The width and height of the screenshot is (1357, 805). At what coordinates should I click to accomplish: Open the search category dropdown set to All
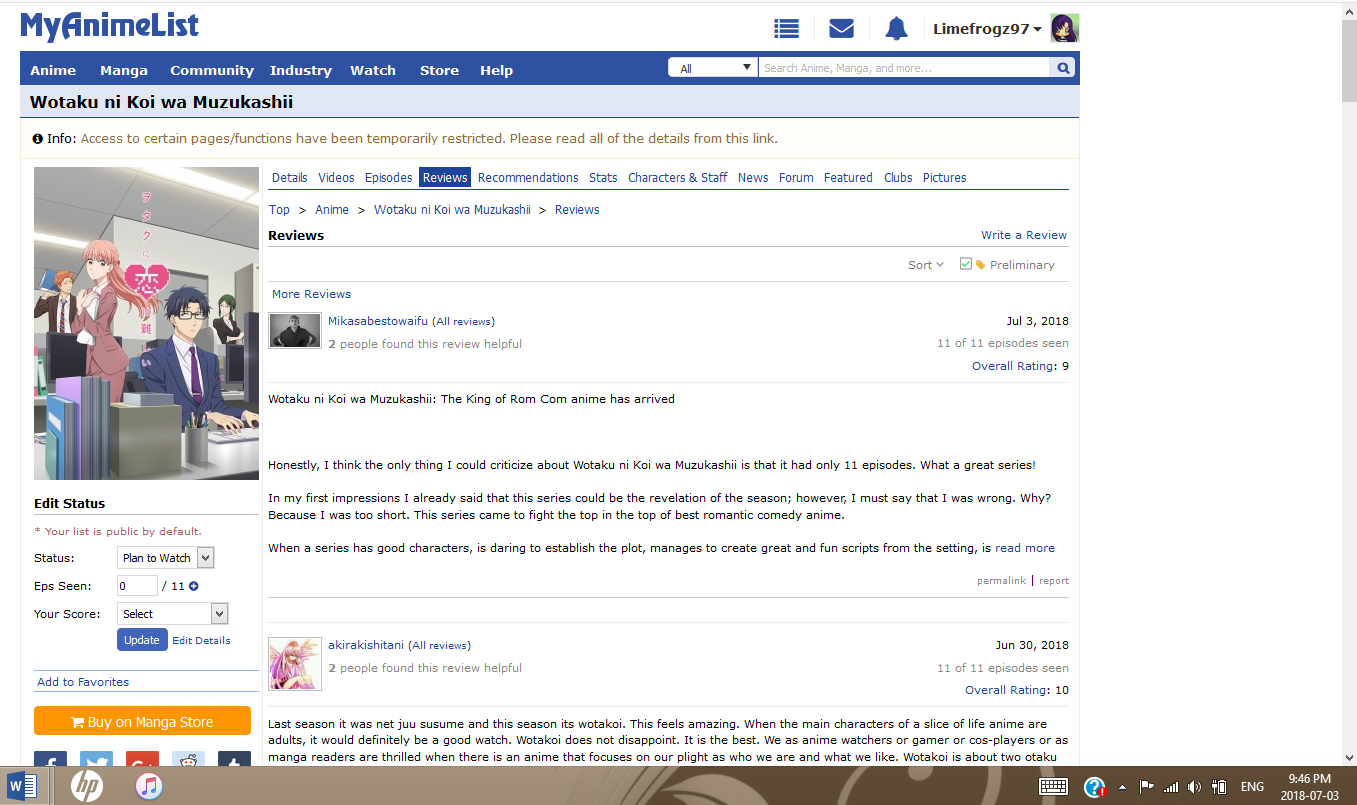714,68
